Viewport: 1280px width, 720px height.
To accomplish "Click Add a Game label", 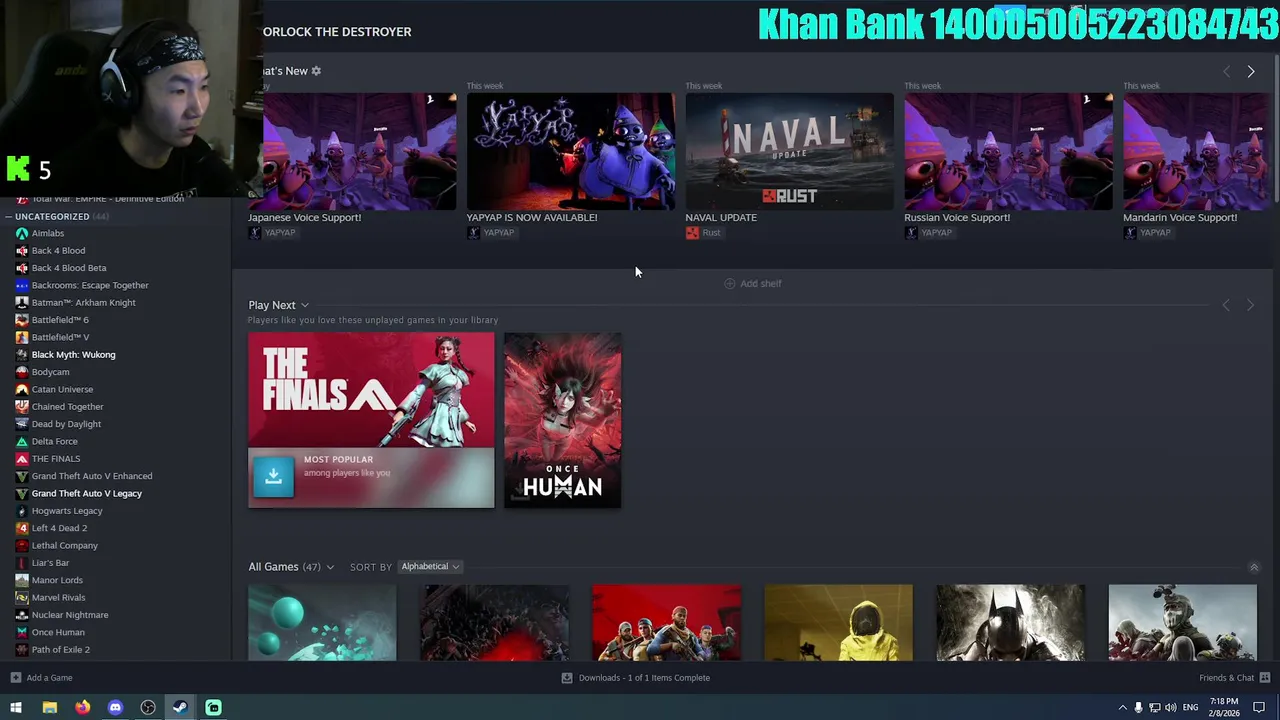I will (x=49, y=678).
